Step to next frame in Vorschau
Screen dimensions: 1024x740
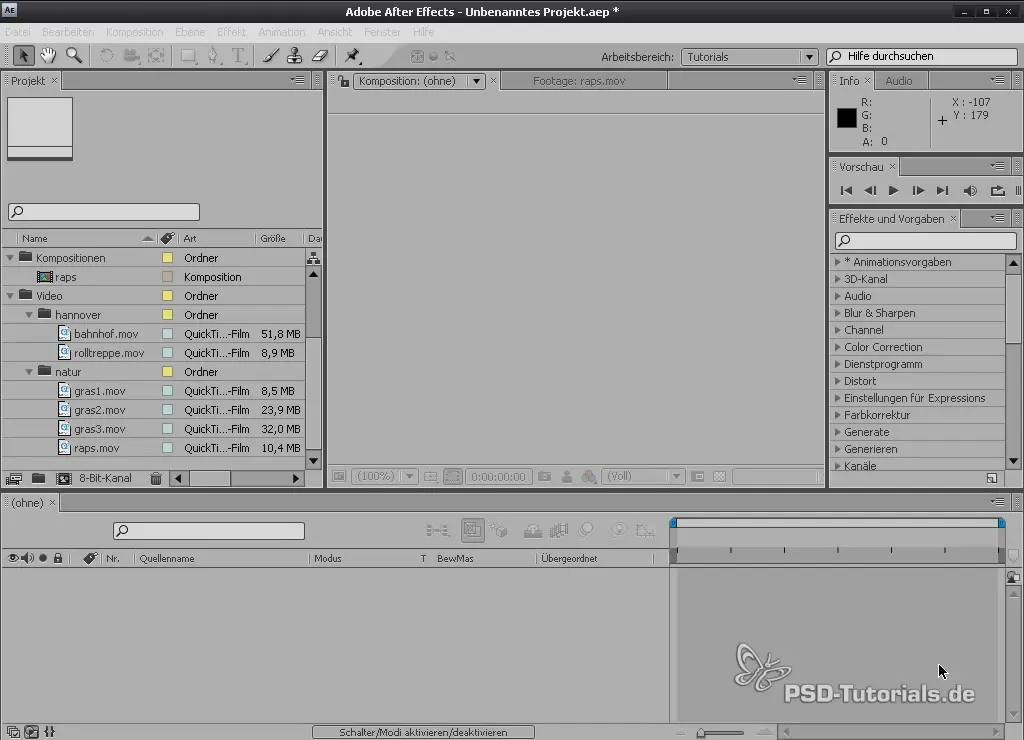tap(918, 191)
